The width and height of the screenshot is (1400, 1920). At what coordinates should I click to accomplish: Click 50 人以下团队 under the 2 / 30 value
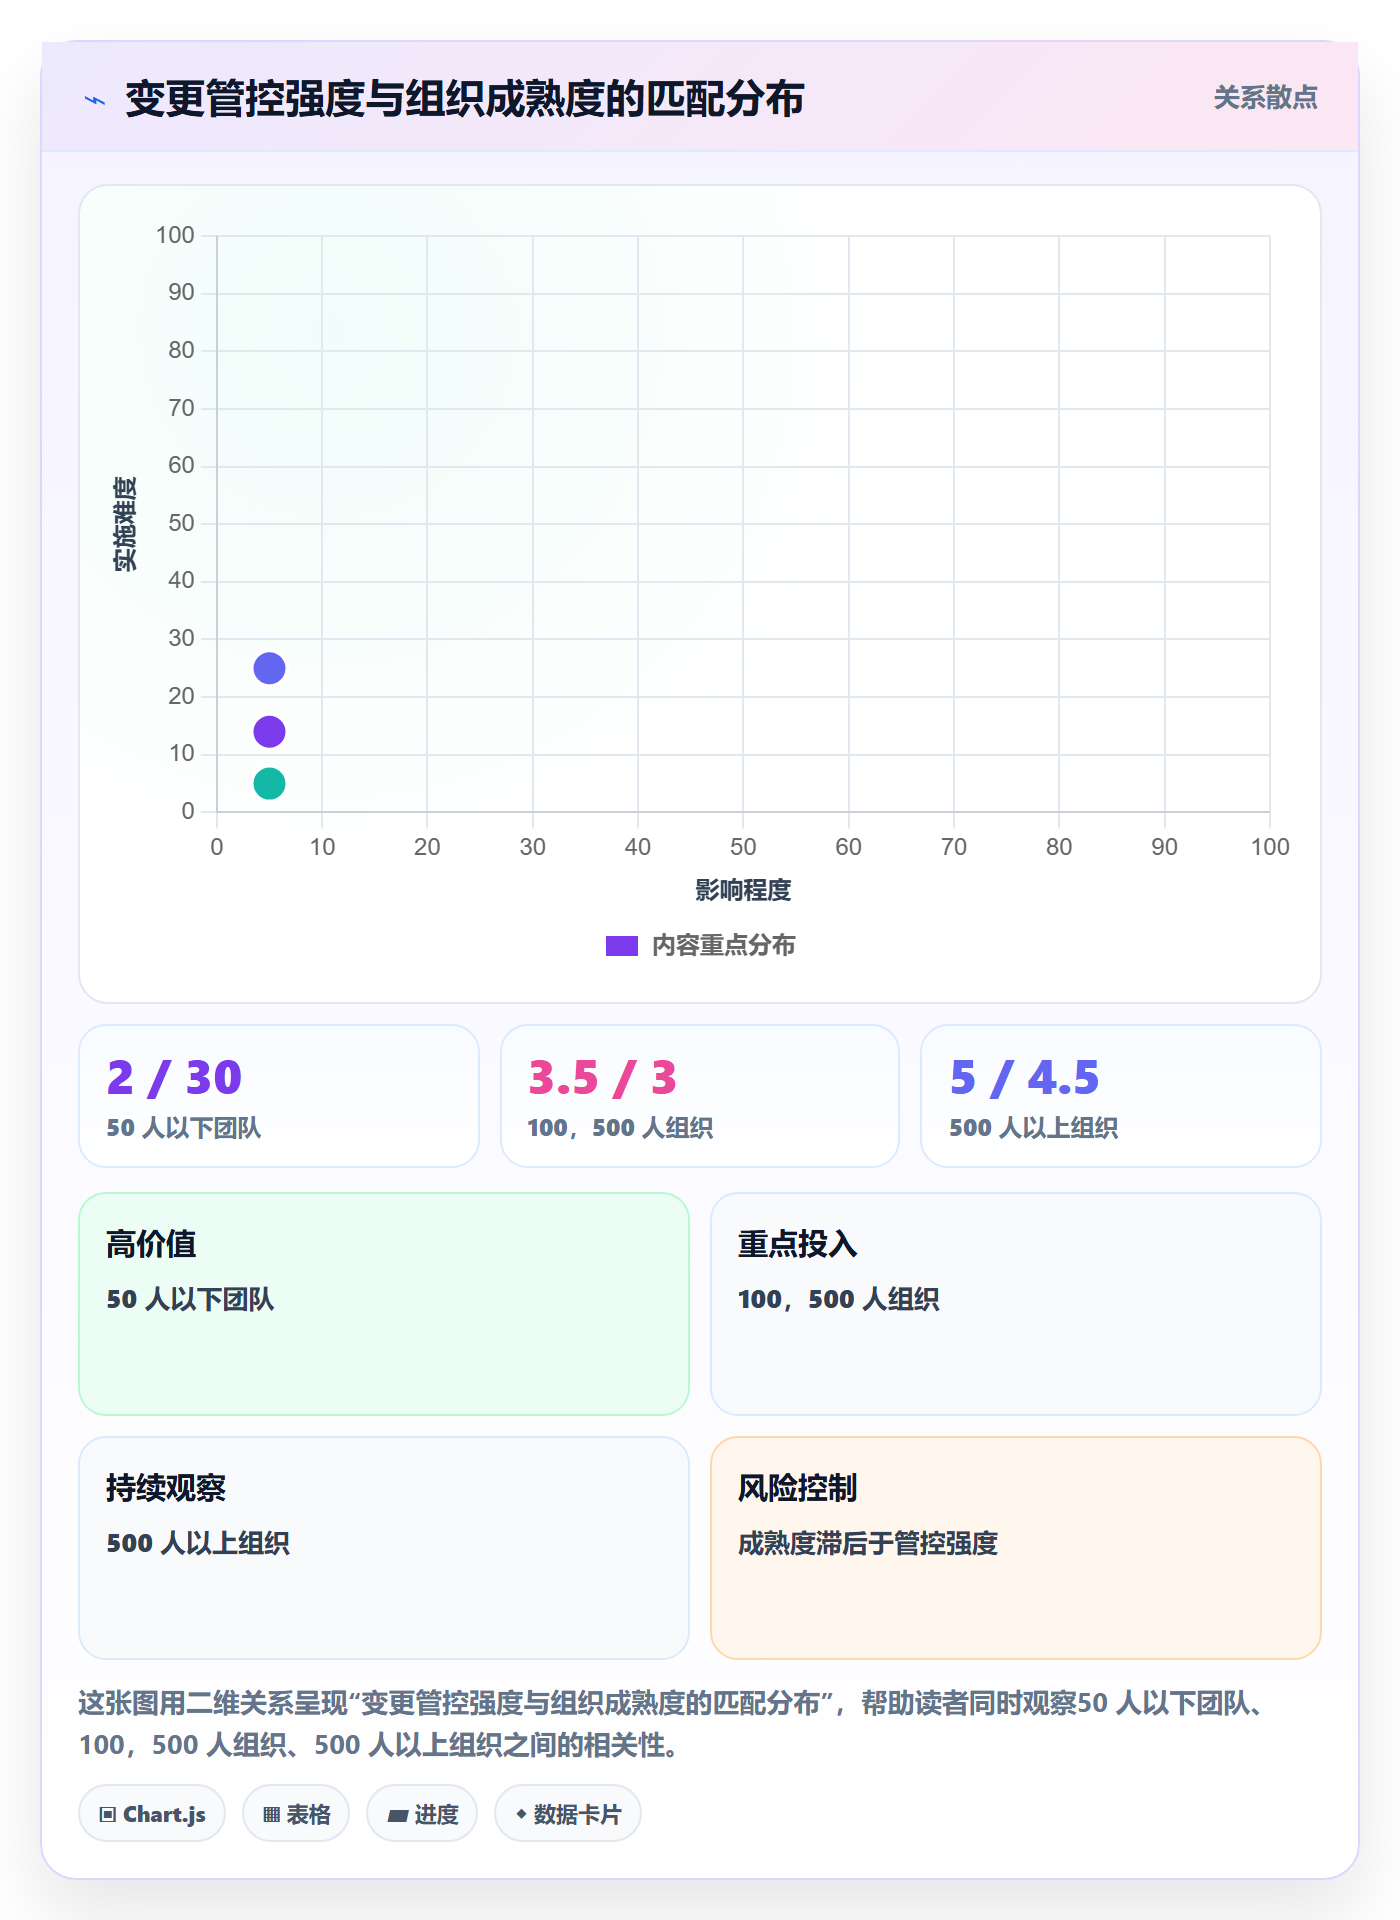click(x=184, y=1128)
